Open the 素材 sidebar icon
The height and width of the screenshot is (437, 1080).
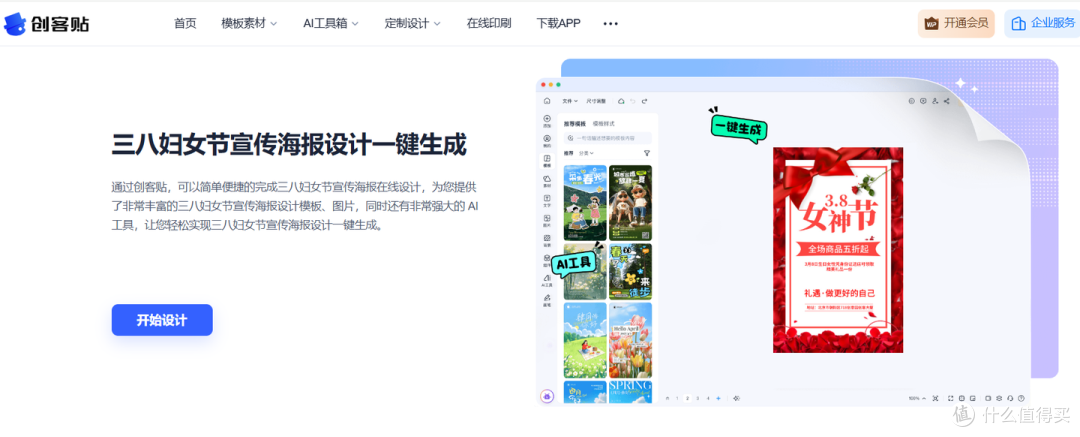tap(547, 182)
